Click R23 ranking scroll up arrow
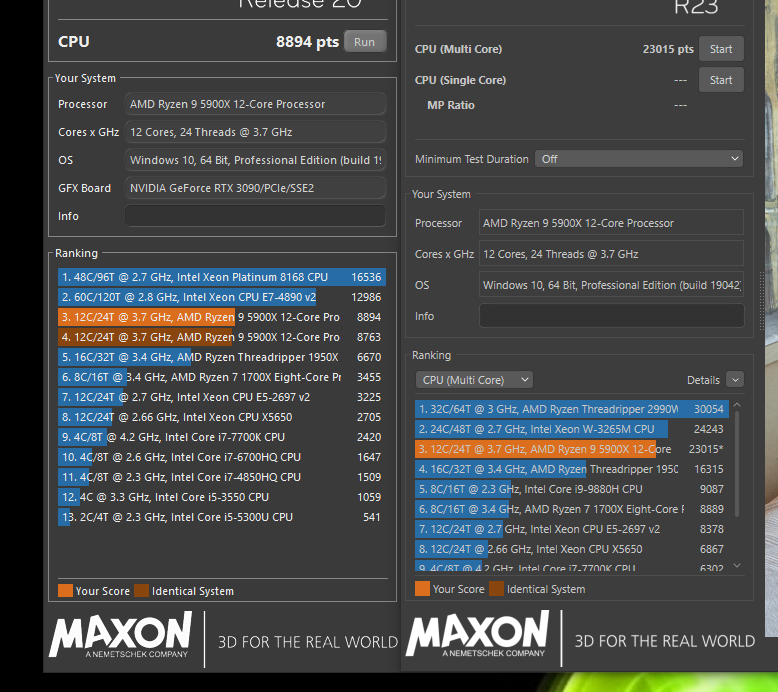 point(737,405)
